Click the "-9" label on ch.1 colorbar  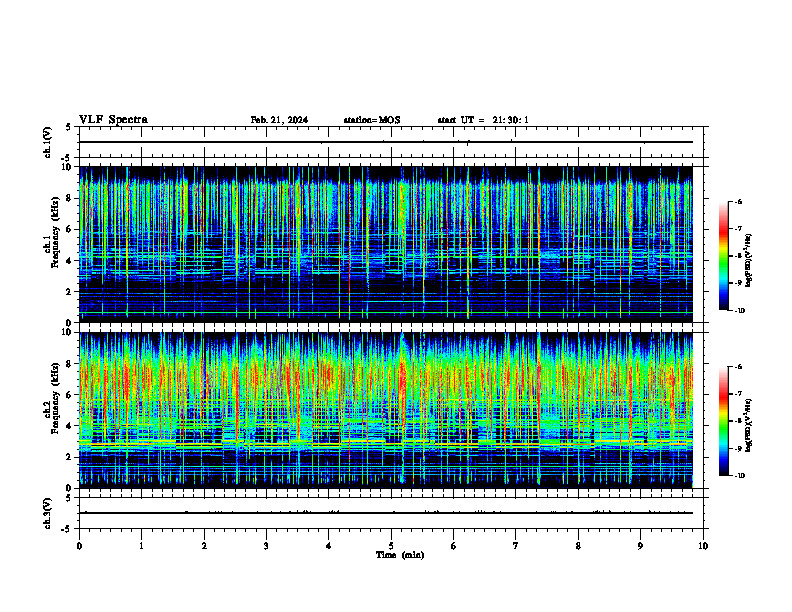point(739,283)
